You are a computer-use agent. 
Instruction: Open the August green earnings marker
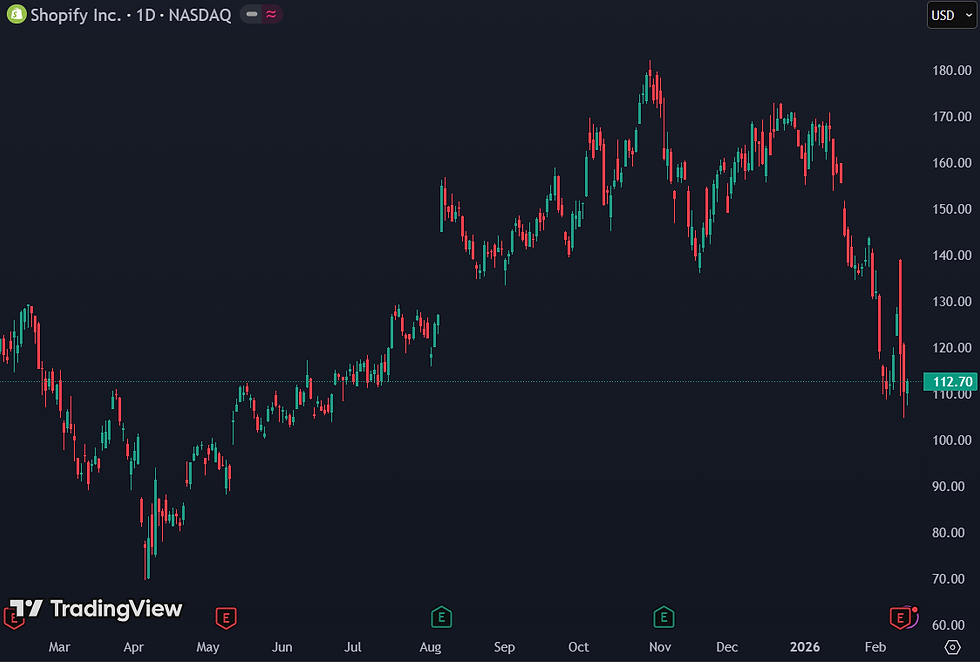point(441,618)
